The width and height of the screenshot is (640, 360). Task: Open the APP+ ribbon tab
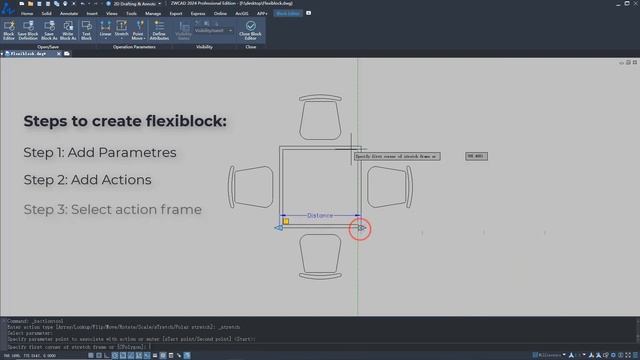click(x=262, y=13)
